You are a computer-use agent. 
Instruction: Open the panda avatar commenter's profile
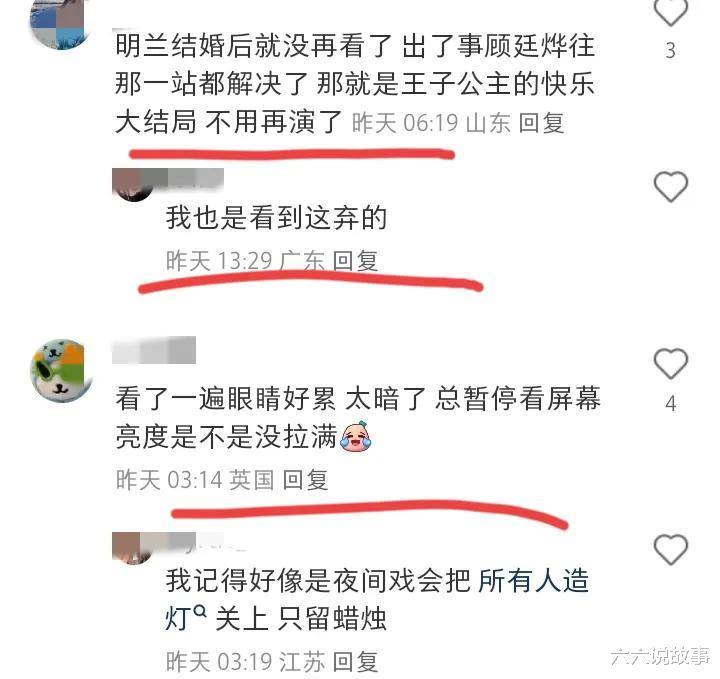click(60, 370)
